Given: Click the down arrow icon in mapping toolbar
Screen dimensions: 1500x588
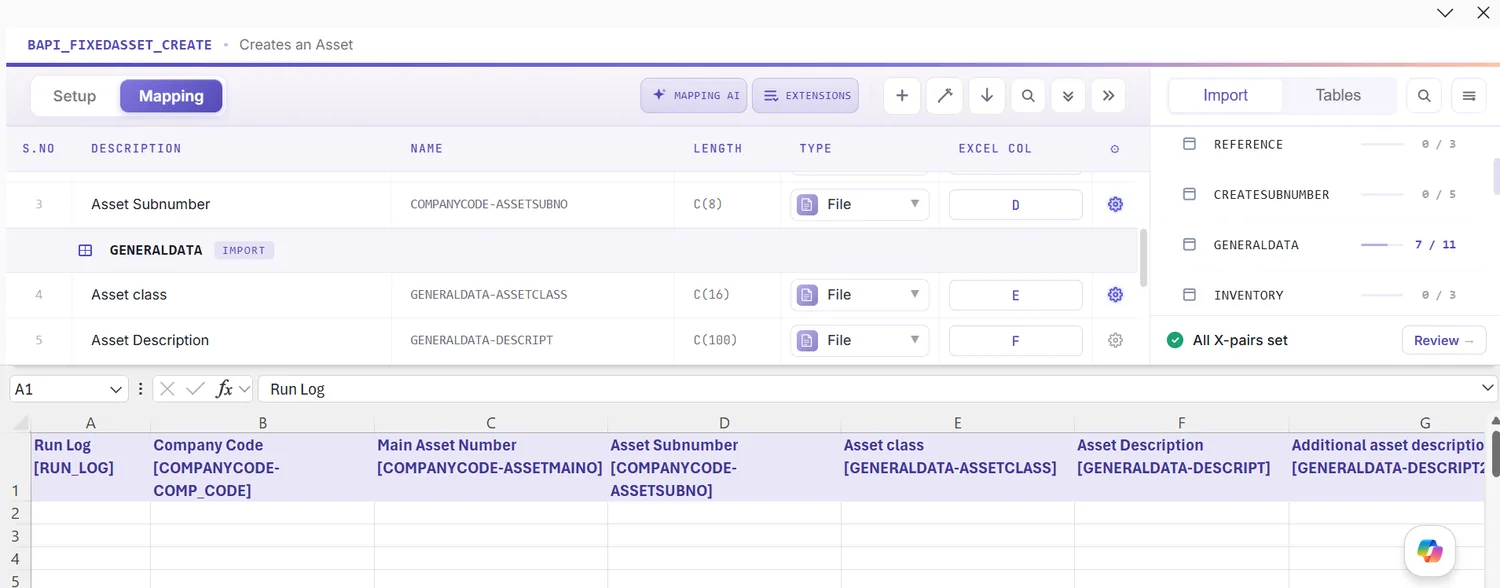Looking at the screenshot, I should click(x=987, y=96).
